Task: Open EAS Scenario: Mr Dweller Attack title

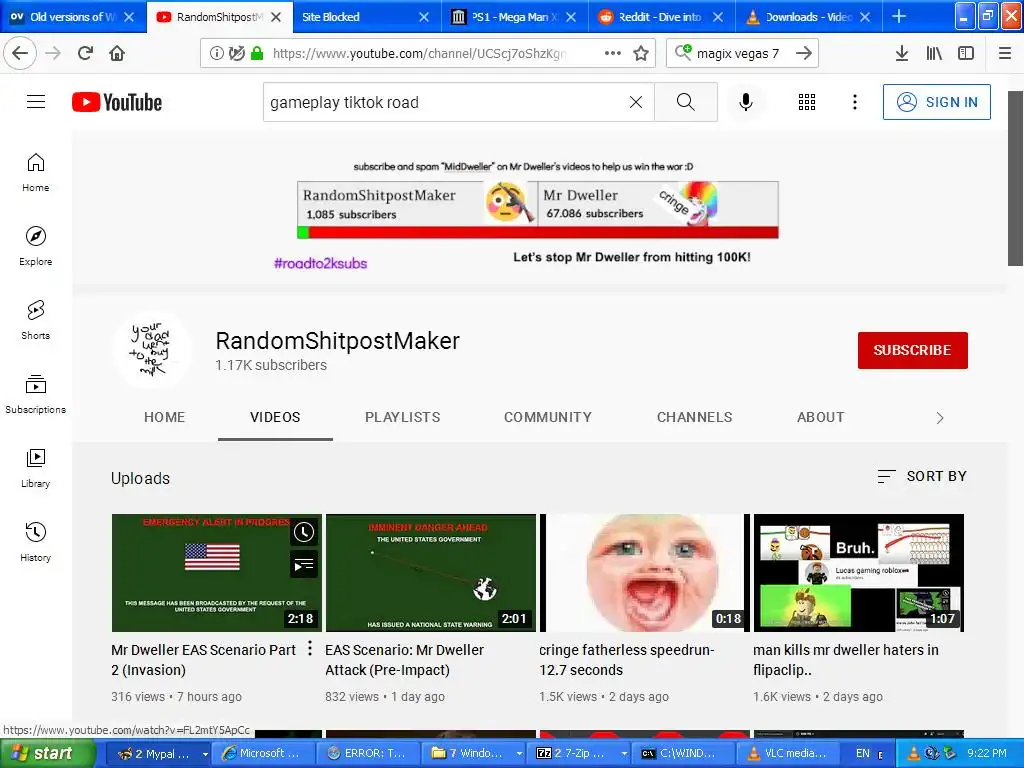Action: pos(404,660)
